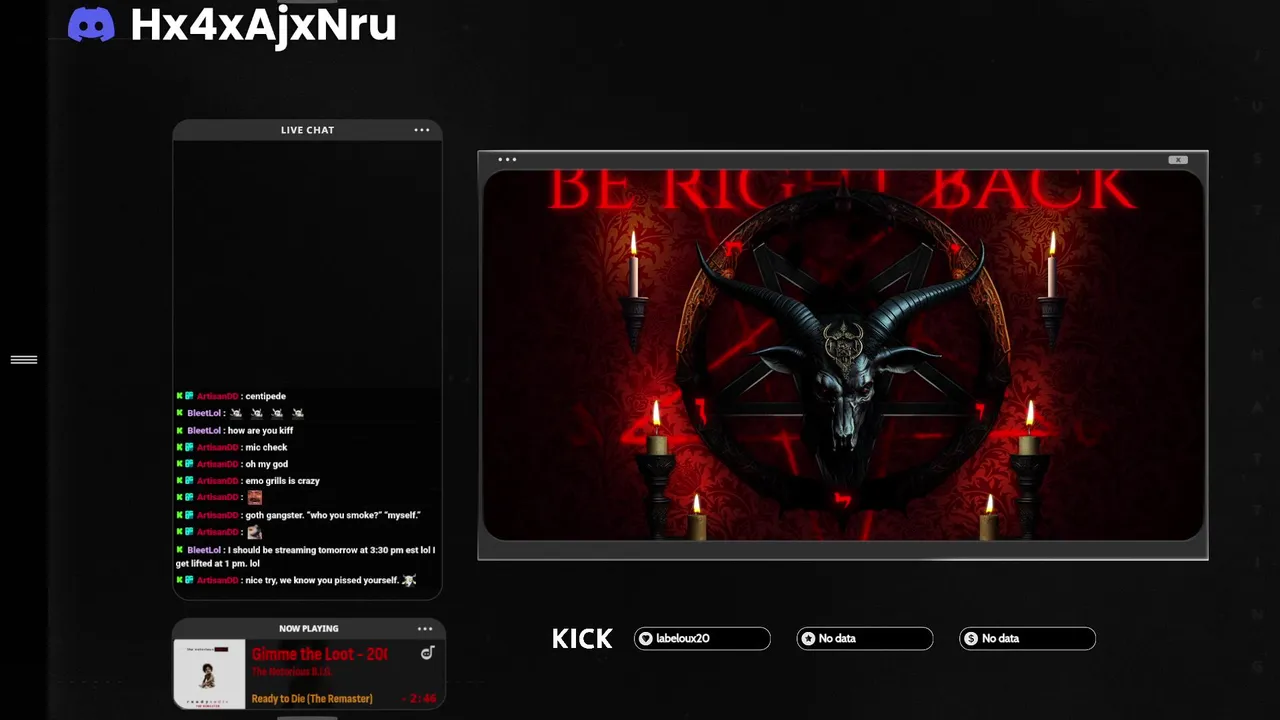Click the message how are you kiff
Screen dimensions: 1280x720
pyautogui.click(x=260, y=431)
